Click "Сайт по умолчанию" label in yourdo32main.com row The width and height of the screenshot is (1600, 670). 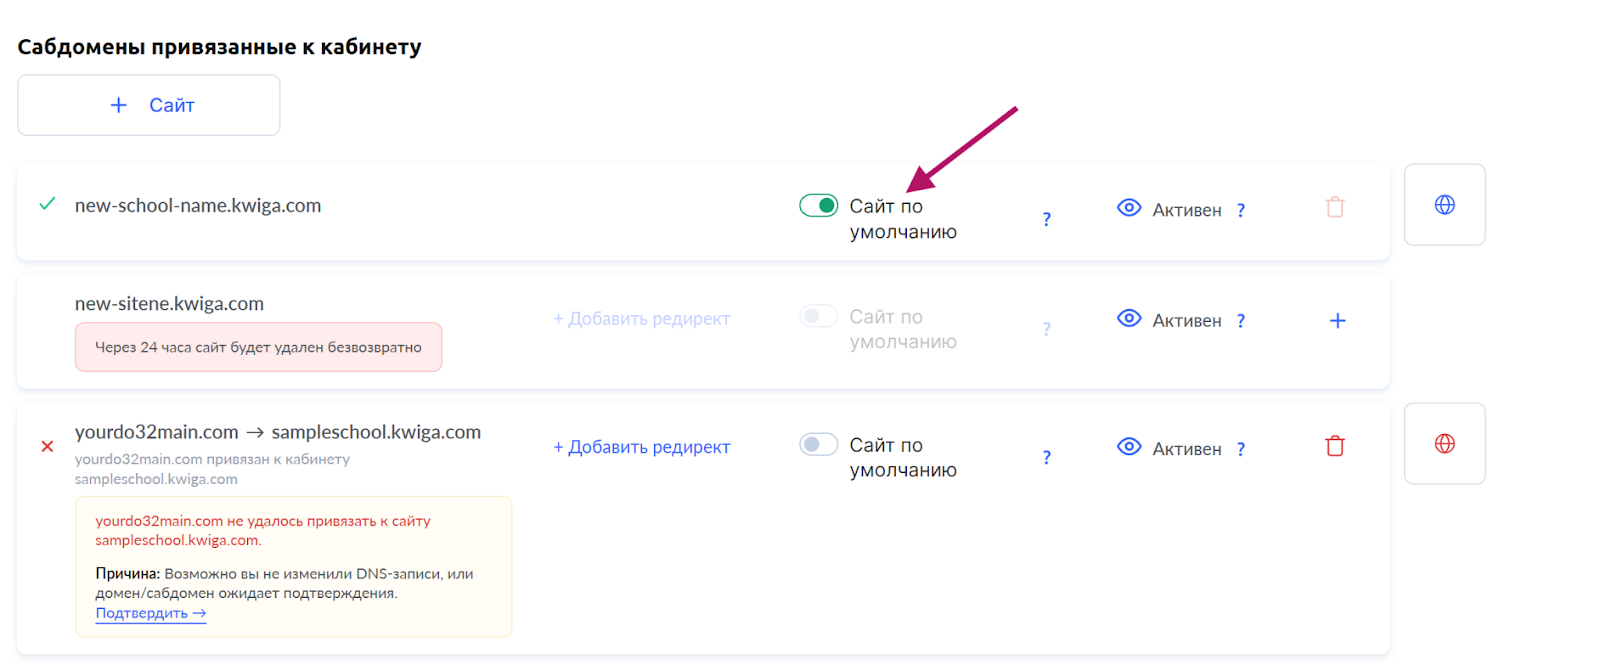click(x=903, y=457)
